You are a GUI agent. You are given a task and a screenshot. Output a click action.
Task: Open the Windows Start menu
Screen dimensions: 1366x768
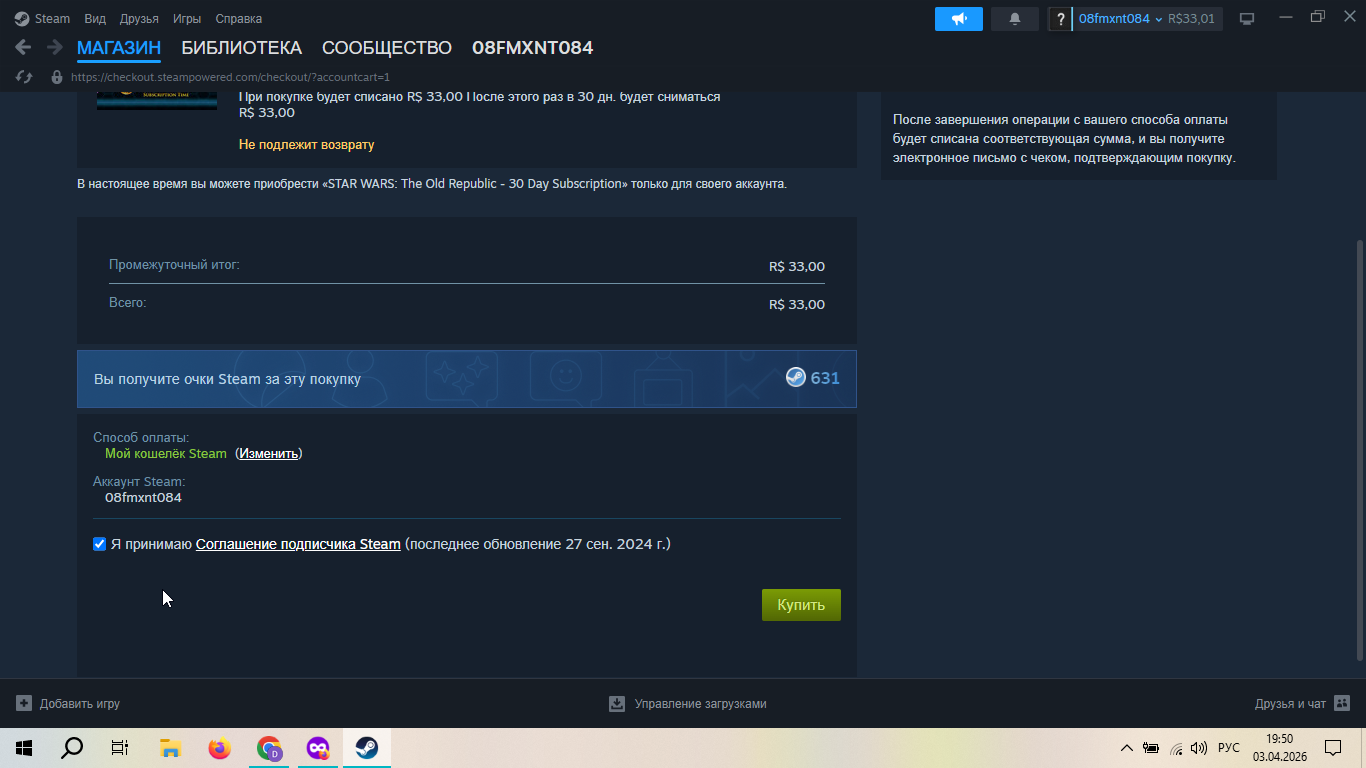(24, 748)
